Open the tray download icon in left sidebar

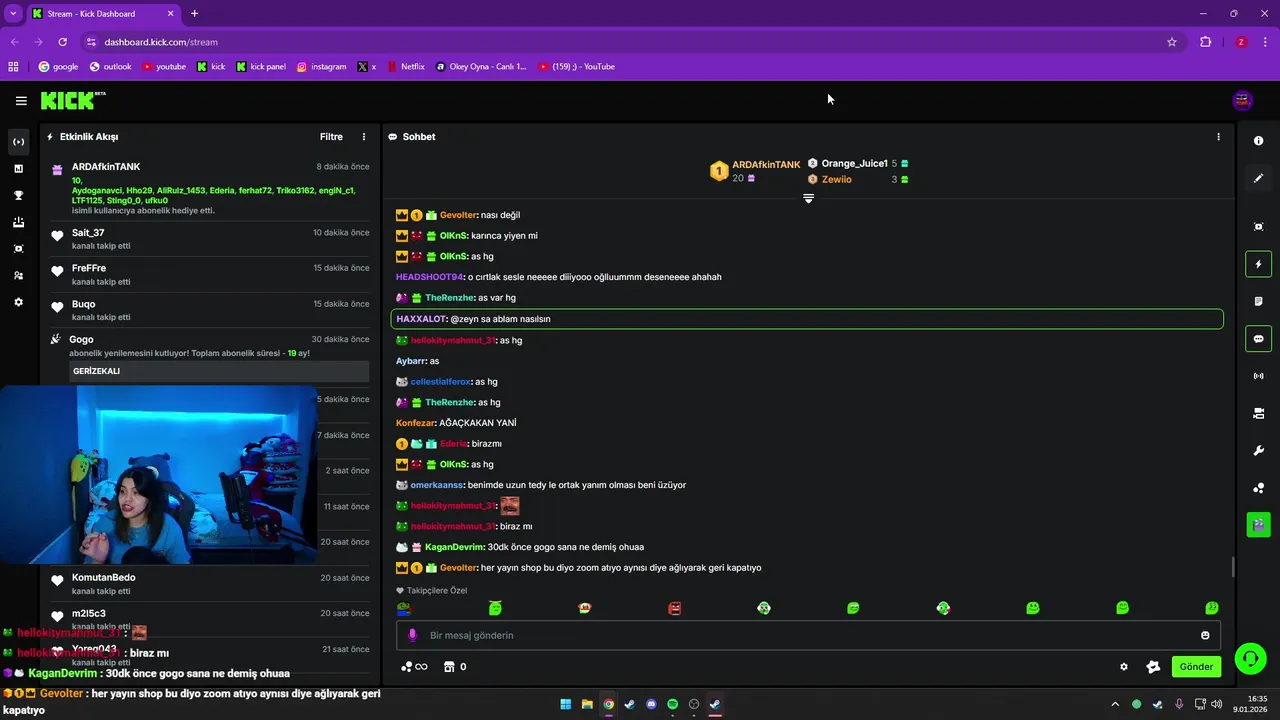(18, 222)
